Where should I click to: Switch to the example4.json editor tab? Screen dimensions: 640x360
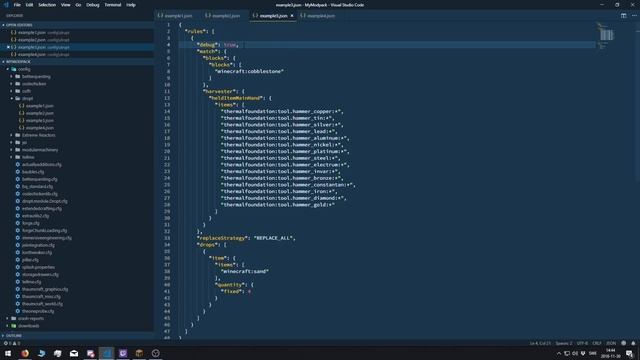[x=321, y=16]
